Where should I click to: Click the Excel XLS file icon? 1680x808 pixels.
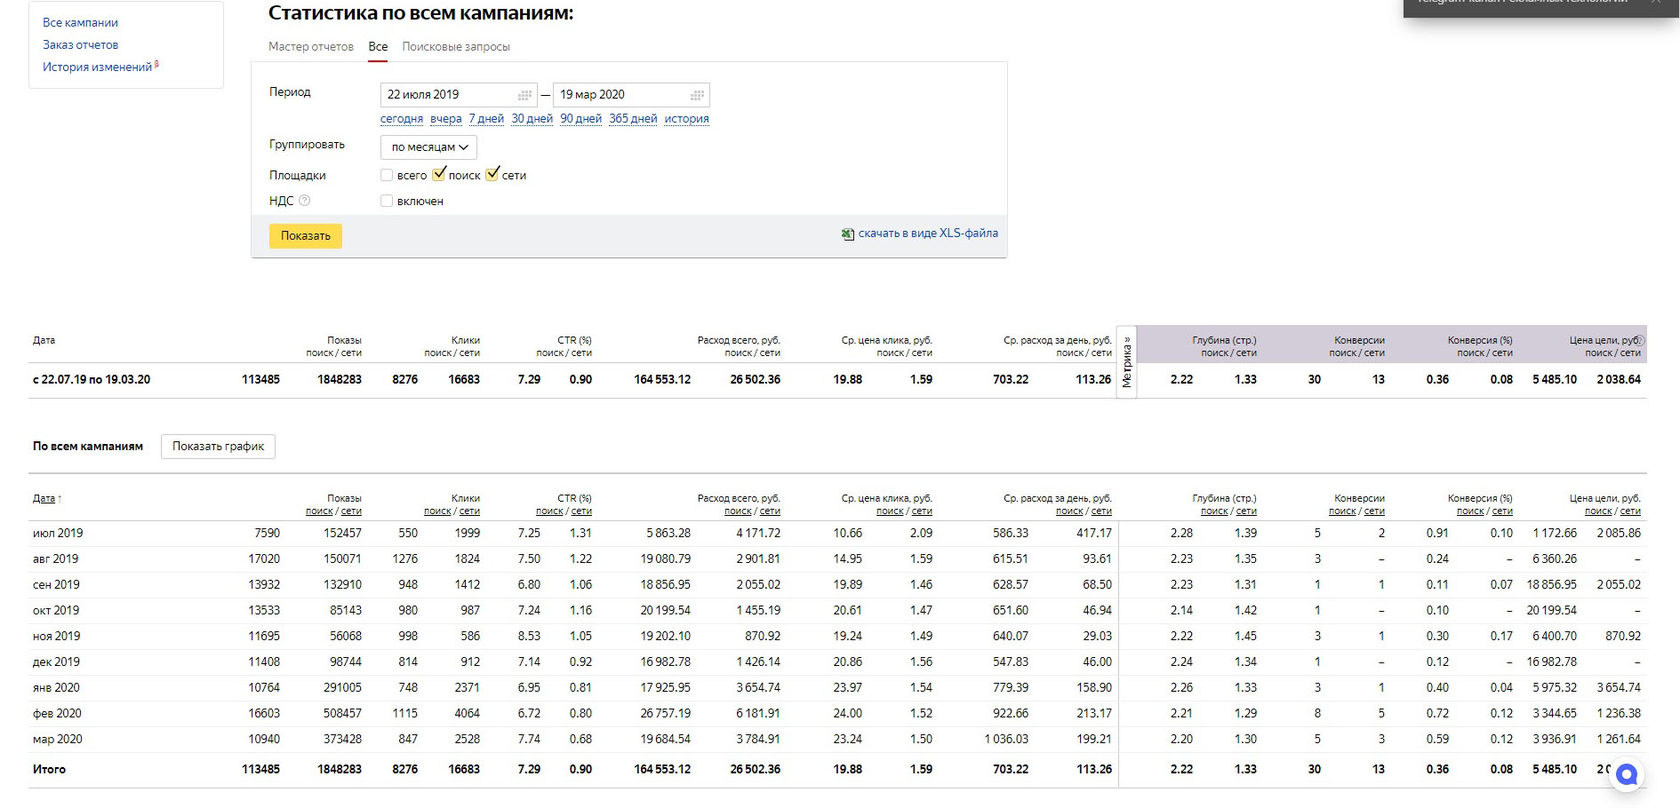848,234
